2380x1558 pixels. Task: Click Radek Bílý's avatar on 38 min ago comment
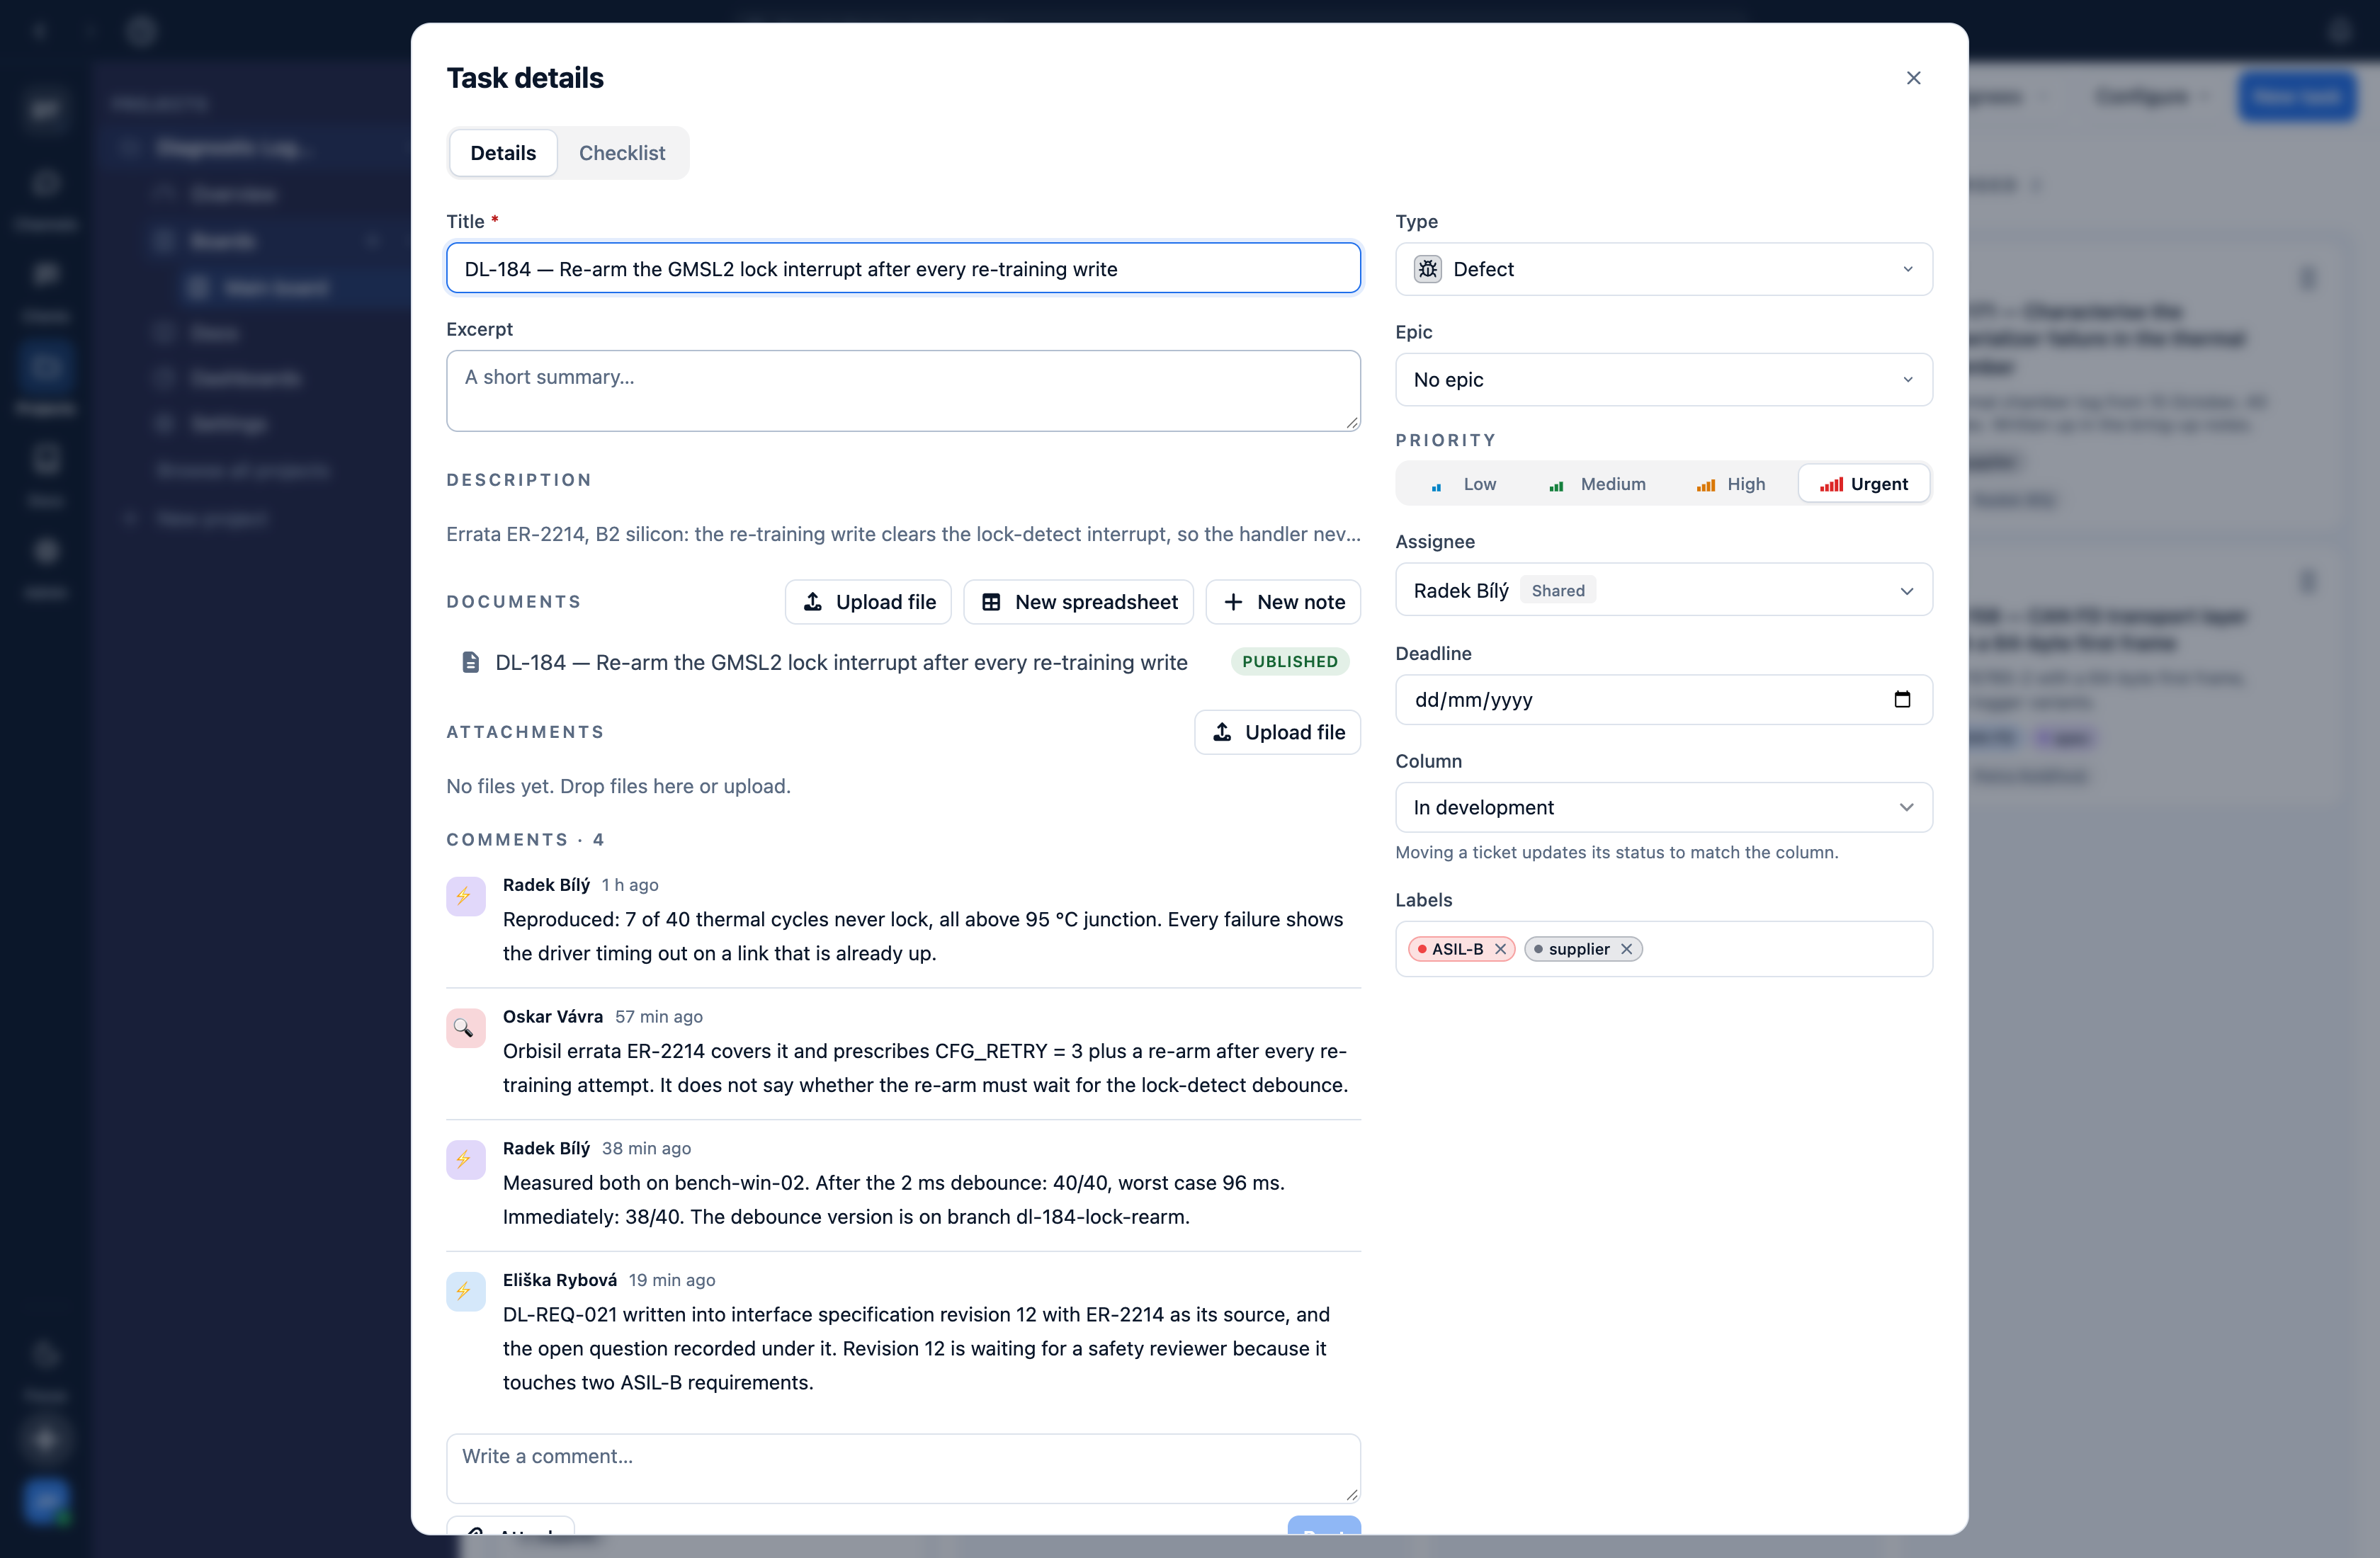[x=465, y=1160]
